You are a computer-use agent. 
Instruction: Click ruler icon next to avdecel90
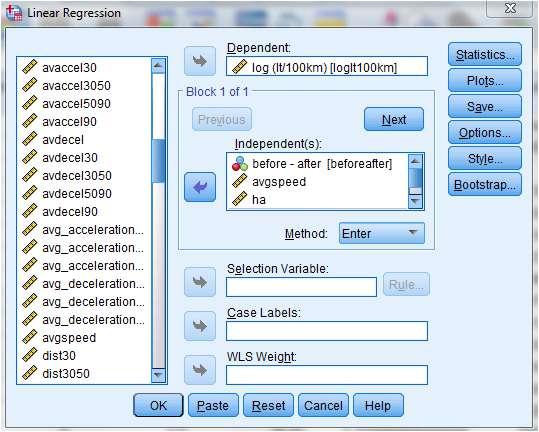click(x=30, y=211)
